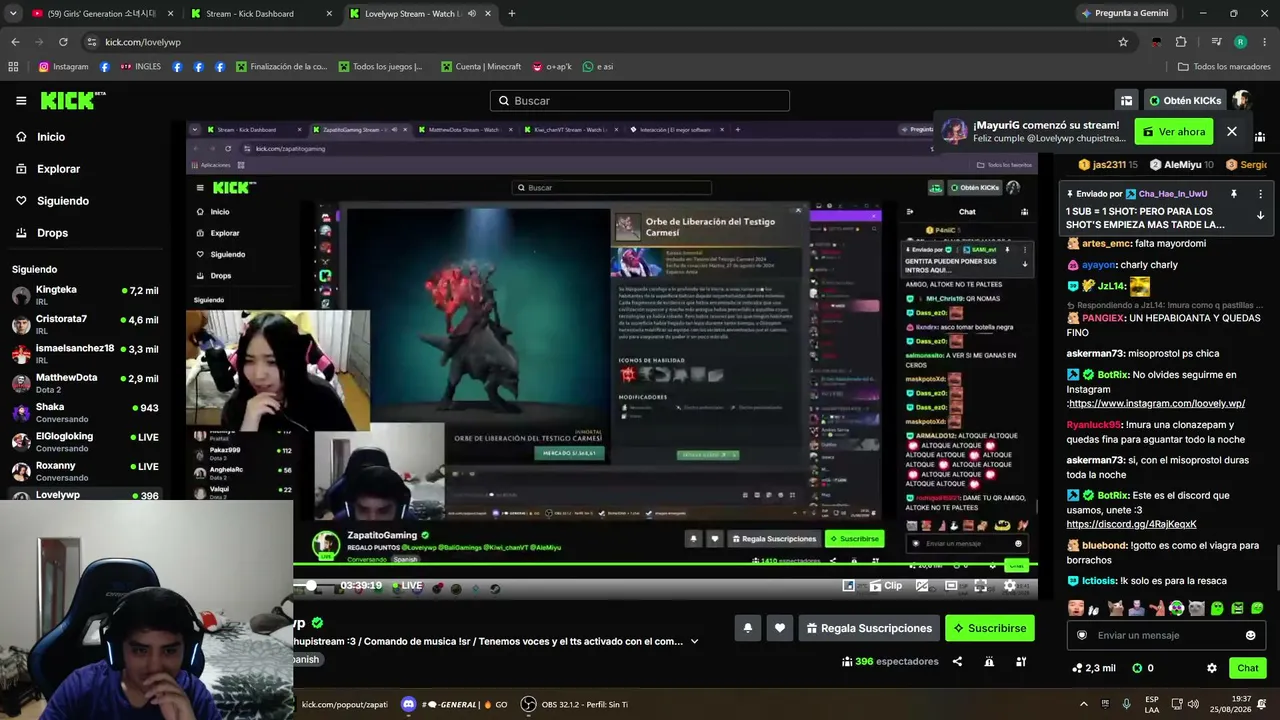
Task: Switch to the Stream - Kick Dashboard tab
Action: click(x=262, y=14)
